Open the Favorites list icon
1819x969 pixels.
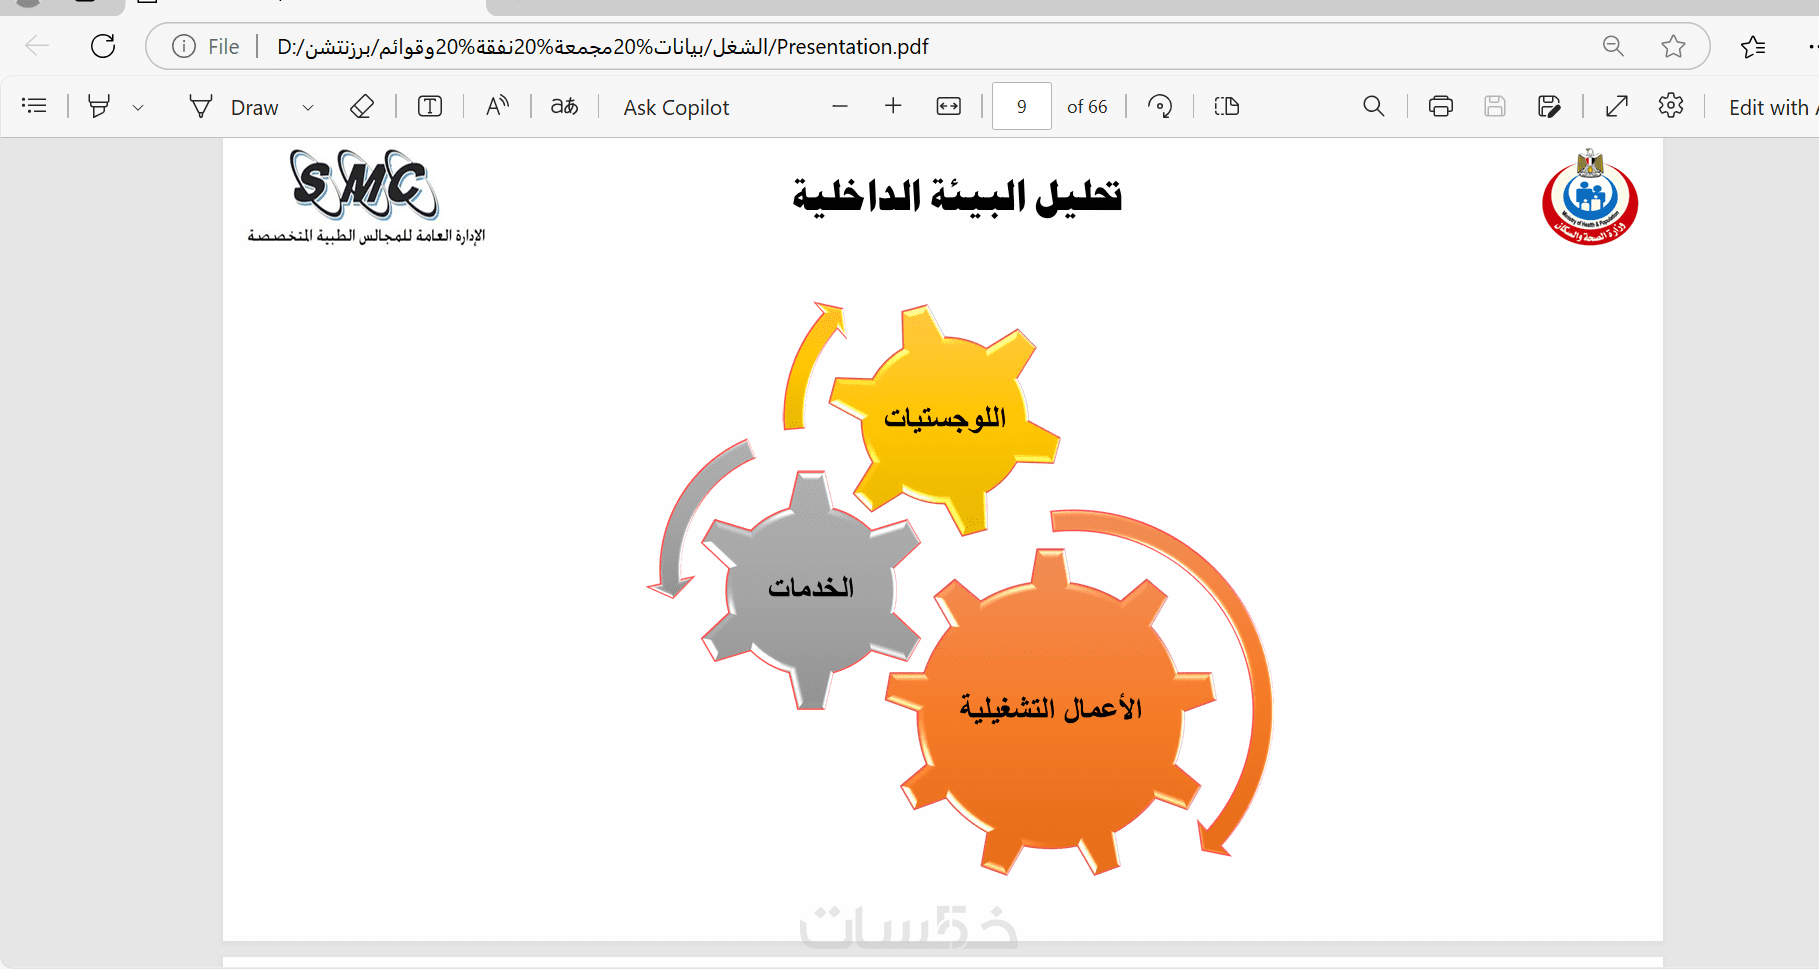tap(1753, 46)
